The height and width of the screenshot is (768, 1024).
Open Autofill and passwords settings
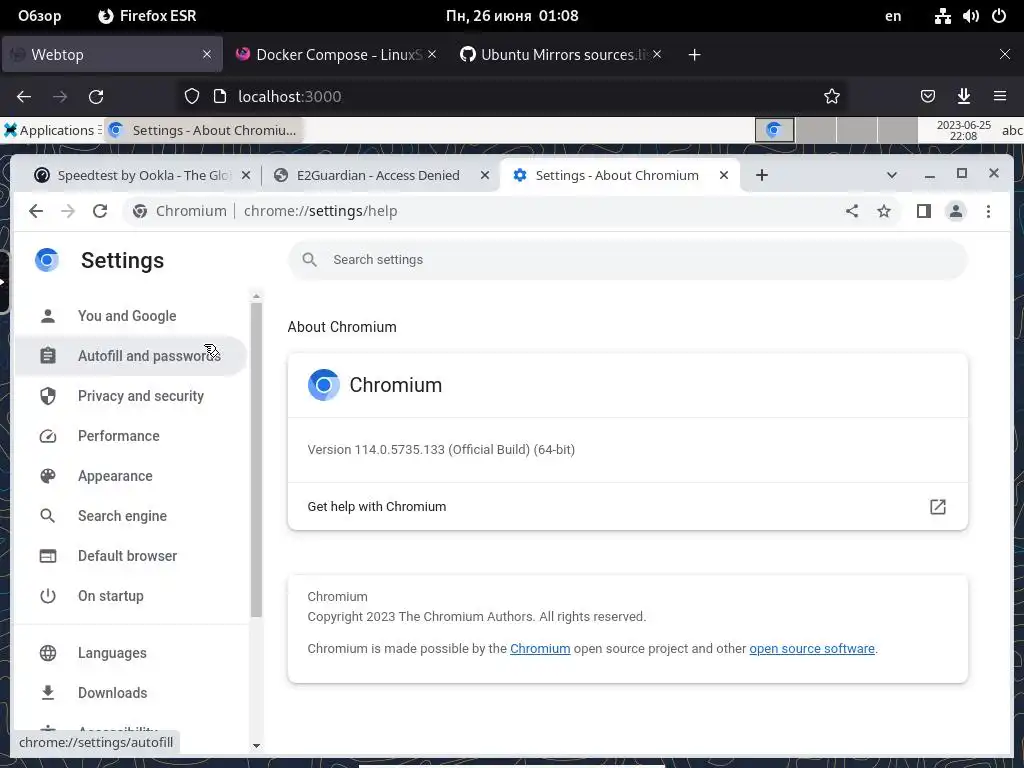point(130,356)
